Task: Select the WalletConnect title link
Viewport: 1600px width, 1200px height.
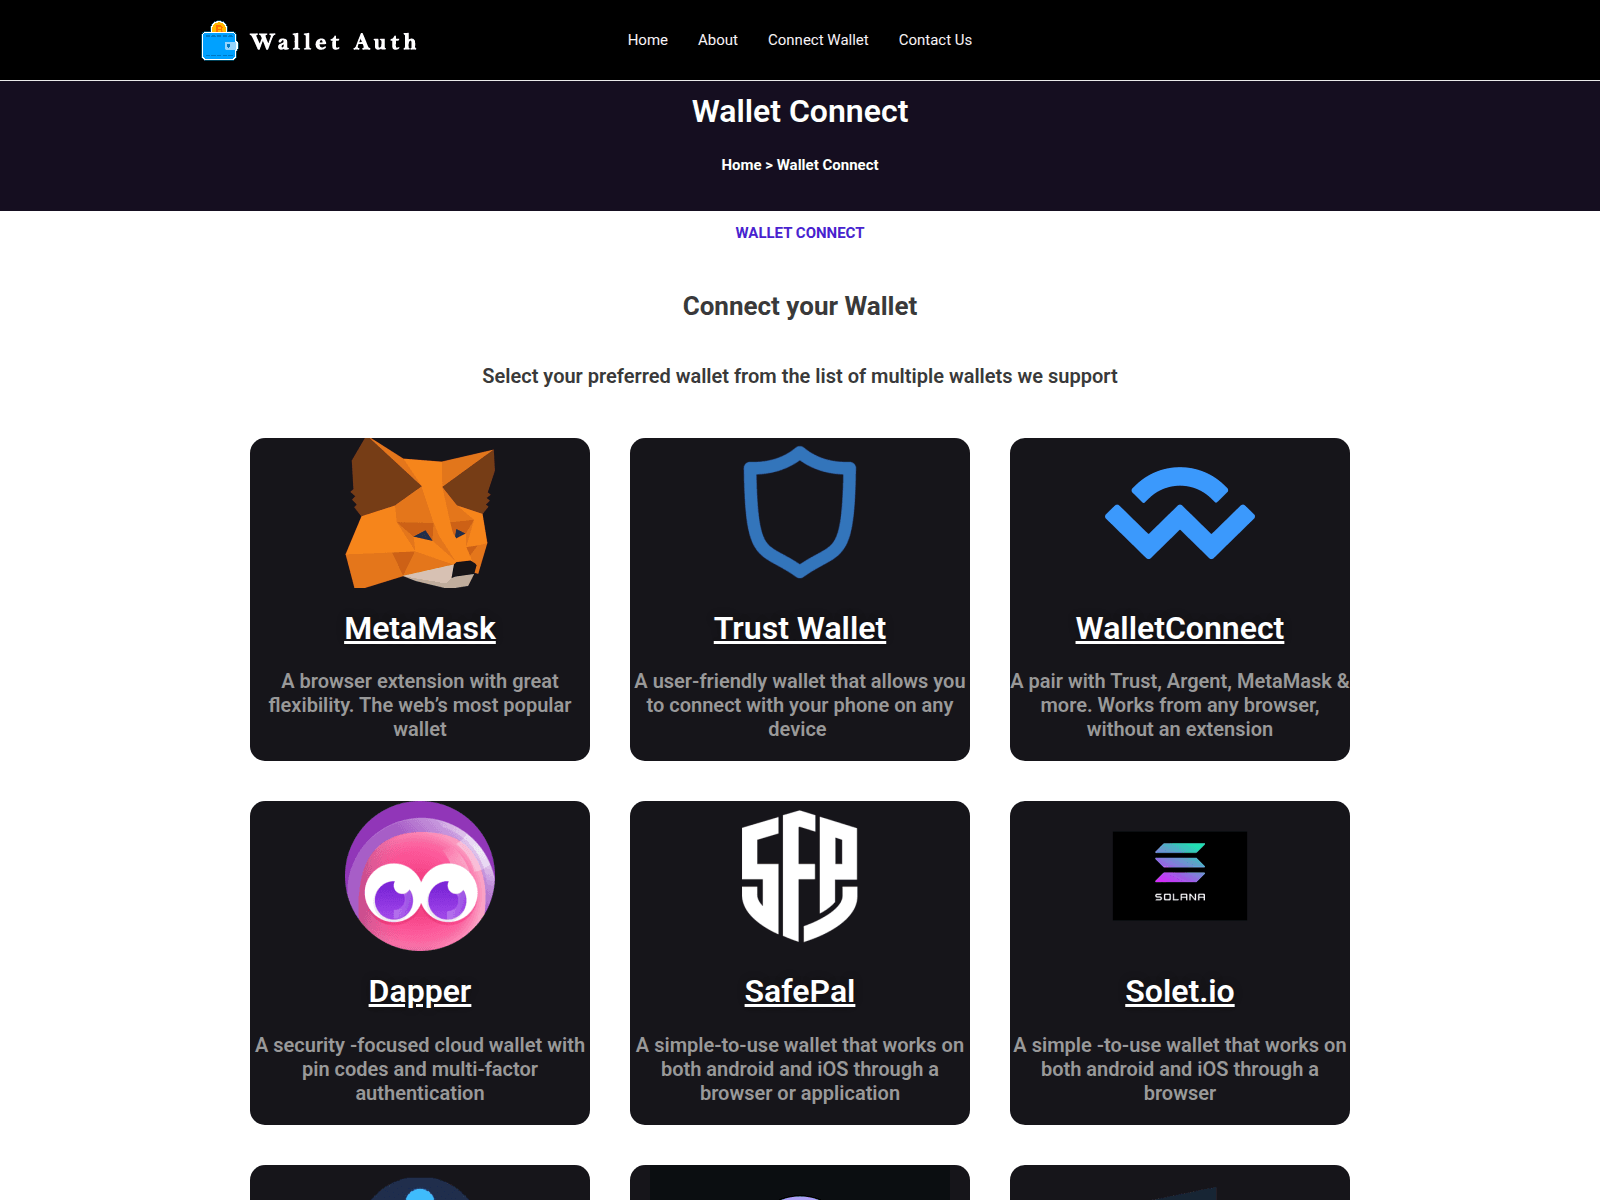Action: [x=1180, y=628]
